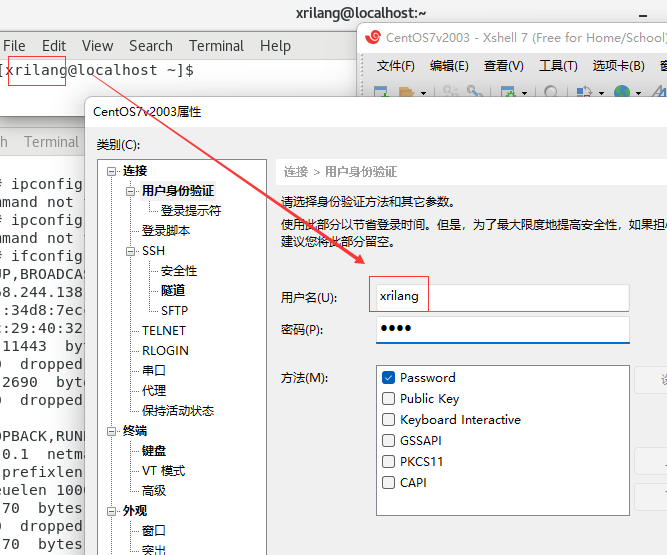The width and height of the screenshot is (667, 555).
Task: Open the 工具(T) menu in Xshell
Action: coord(558,66)
